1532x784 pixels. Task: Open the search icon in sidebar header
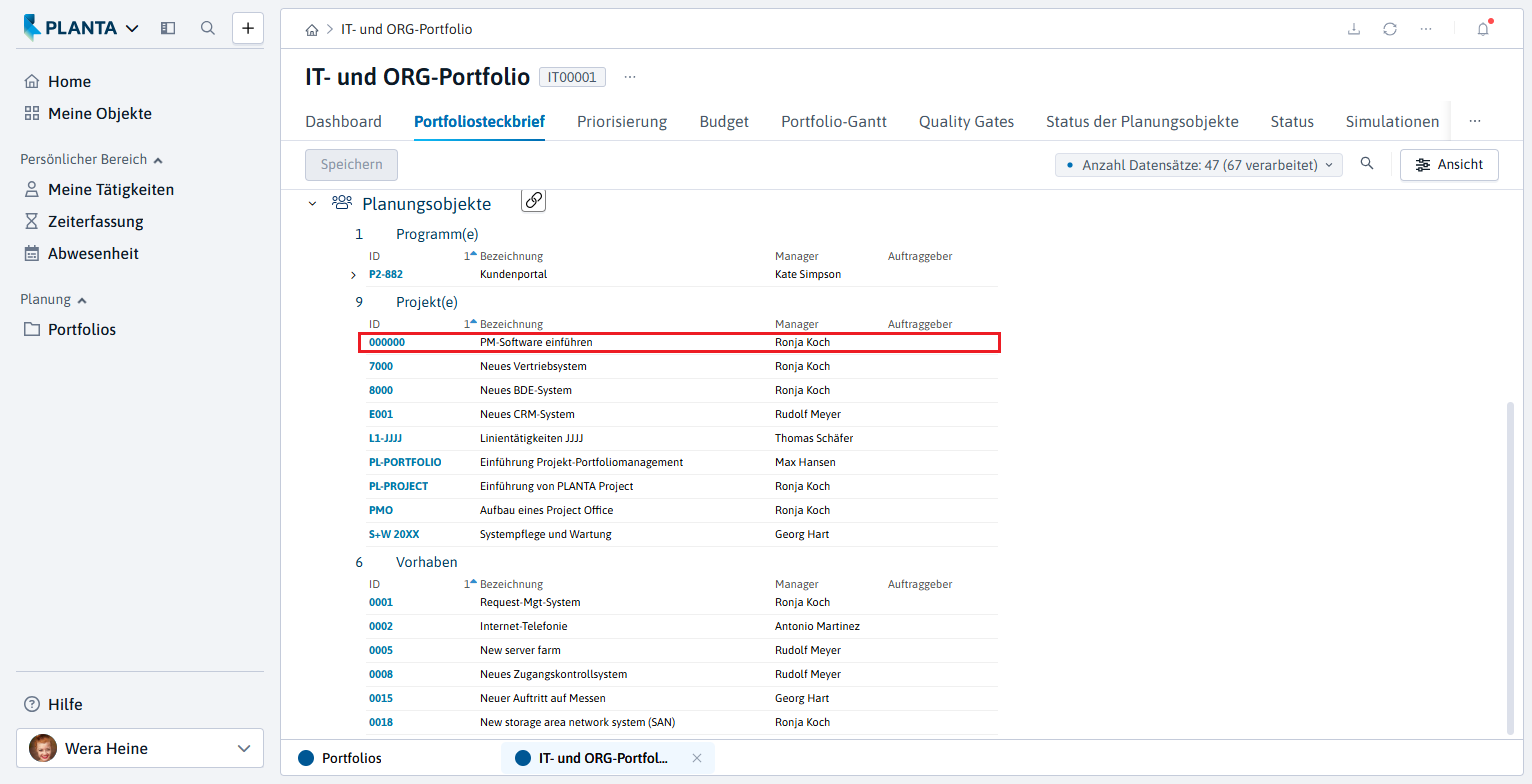tap(208, 28)
